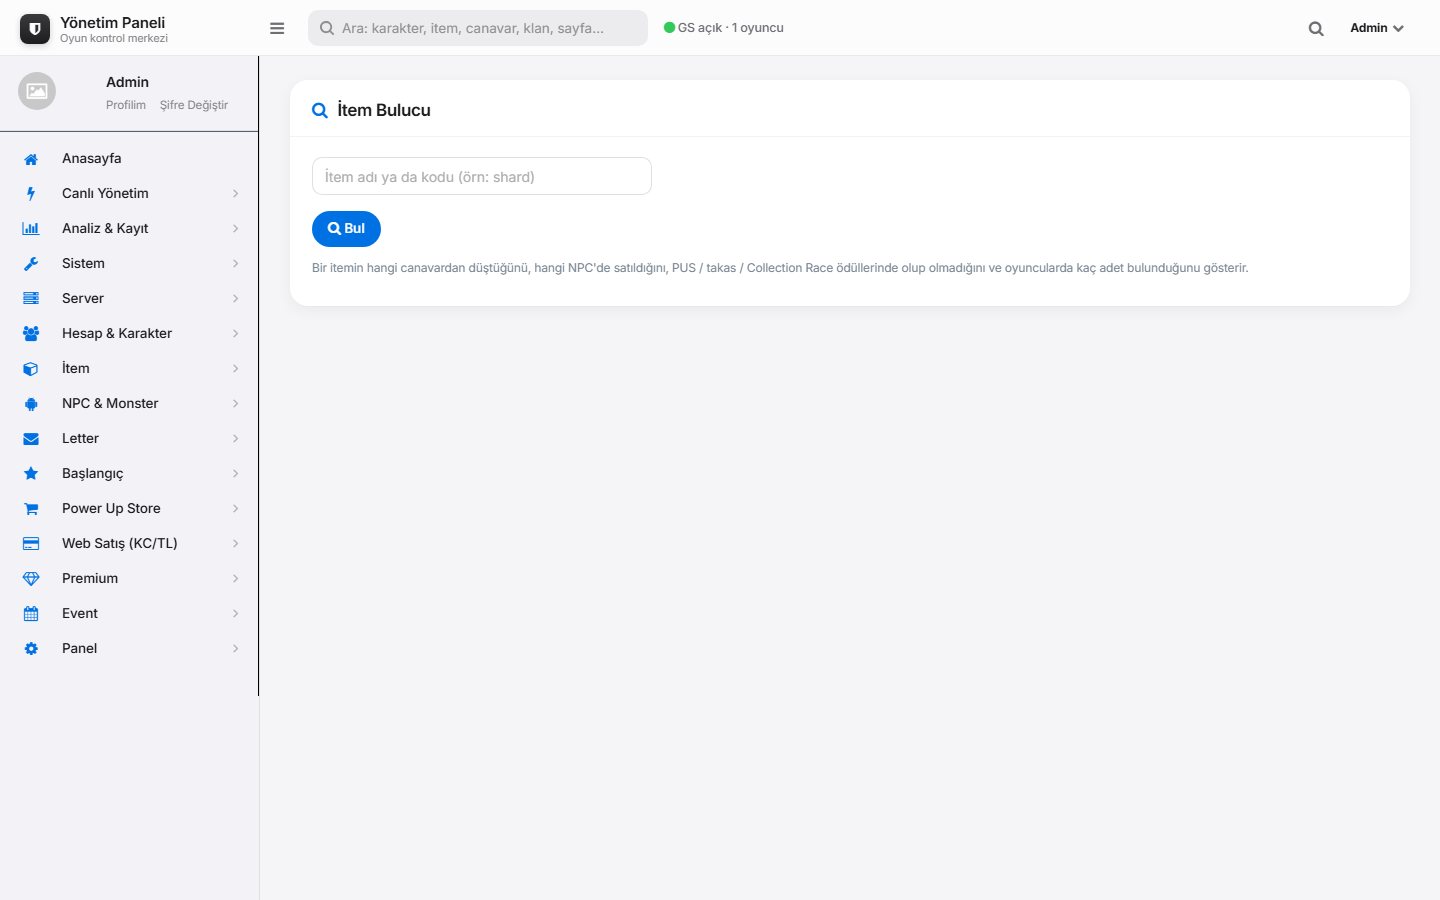Click the credit card icon for Web Satış
The height and width of the screenshot is (900, 1440).
[x=31, y=544]
